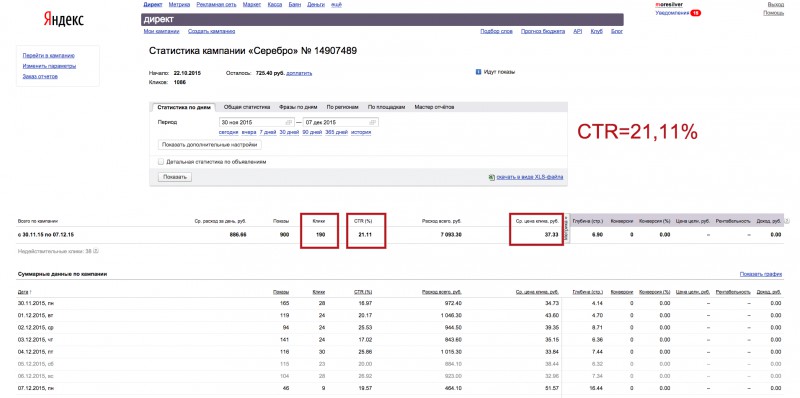Viewport: 800px width, 398px height.
Task: Open "Подбор слов" link
Action: click(x=496, y=31)
